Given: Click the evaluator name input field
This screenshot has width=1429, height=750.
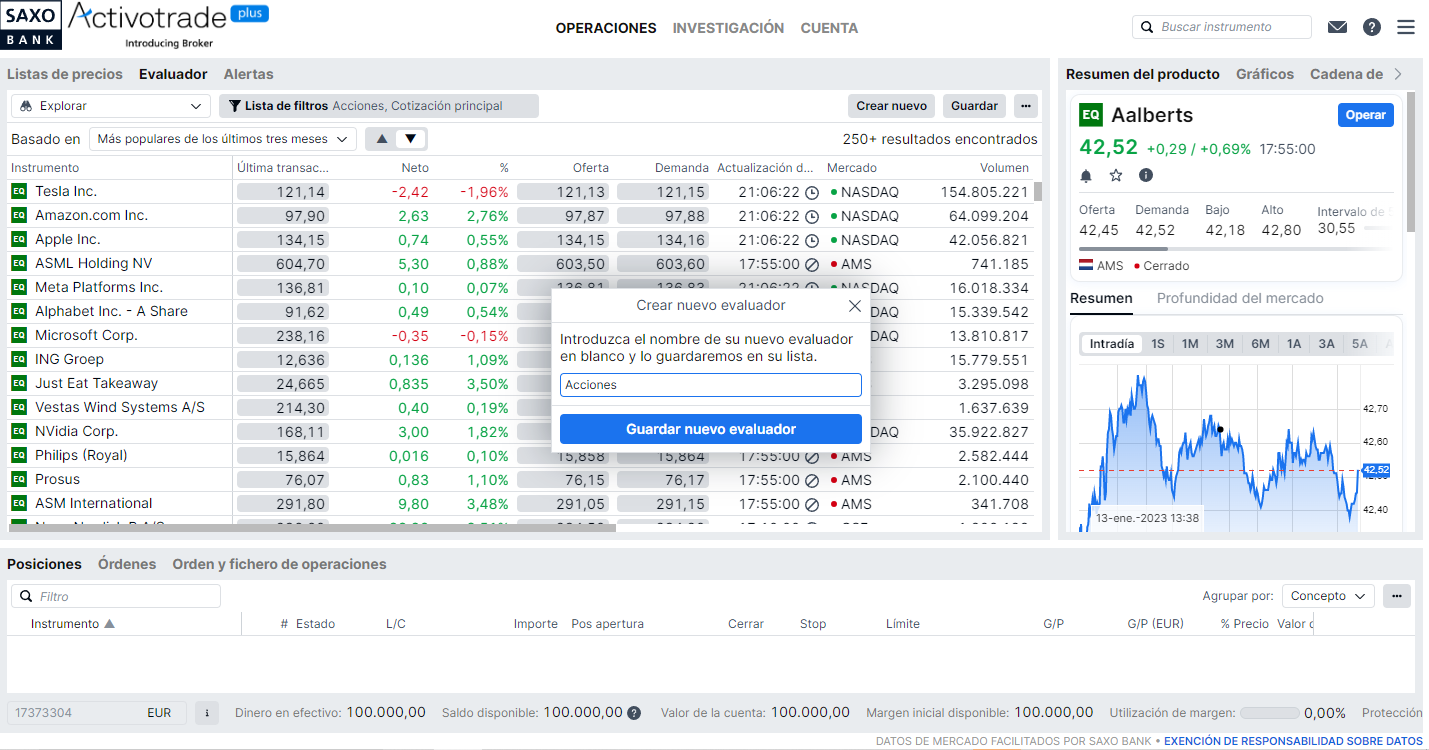Looking at the screenshot, I should coord(711,385).
